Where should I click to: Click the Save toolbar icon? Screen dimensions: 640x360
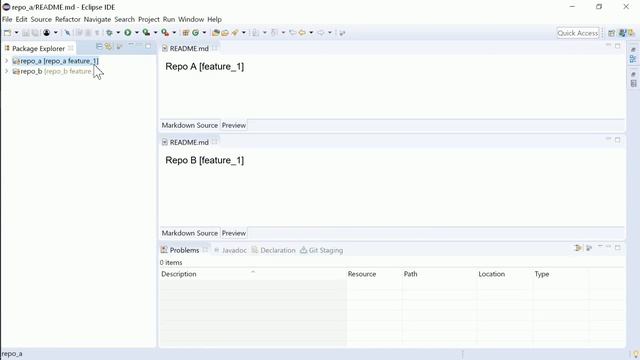tap(26, 33)
